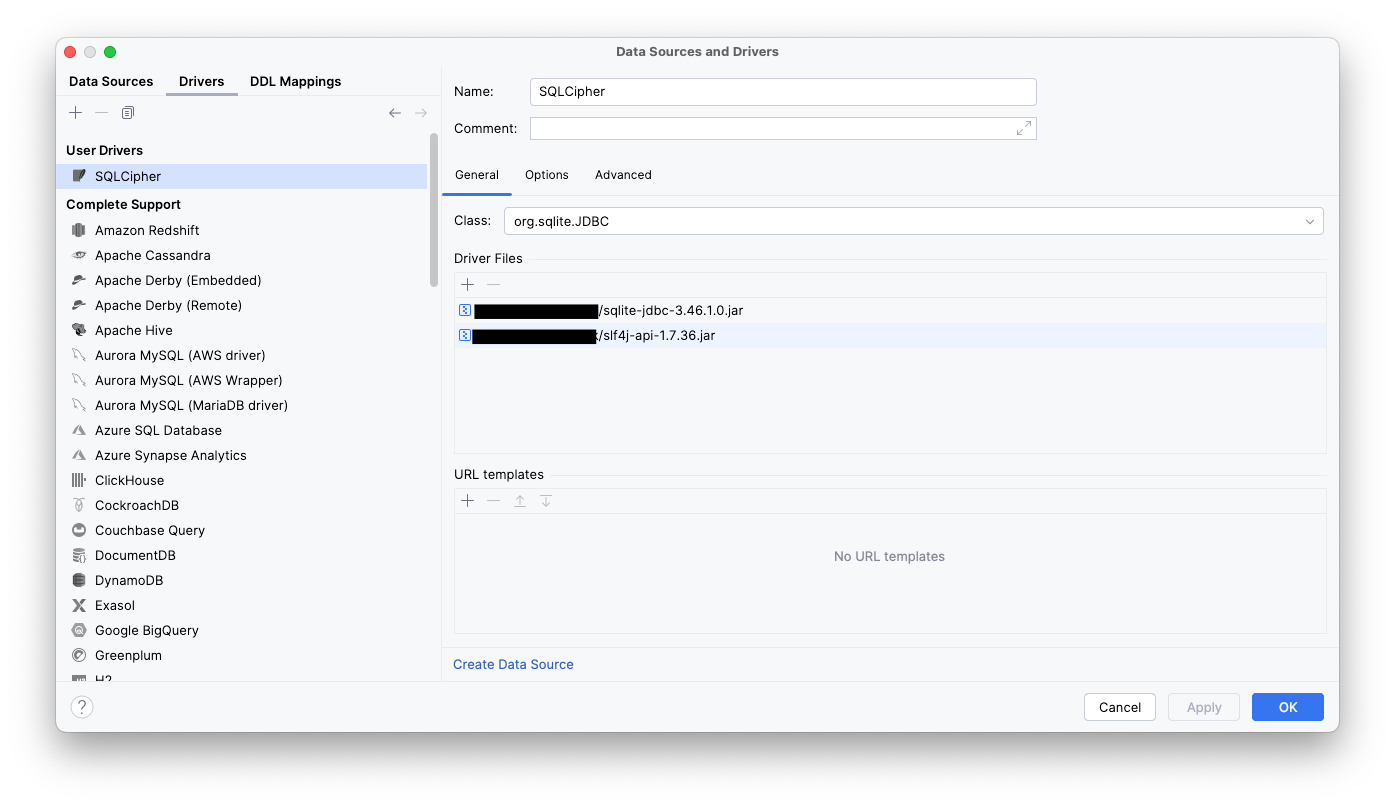The image size is (1395, 806).
Task: Select DocumentDB driver
Action: 242,555
